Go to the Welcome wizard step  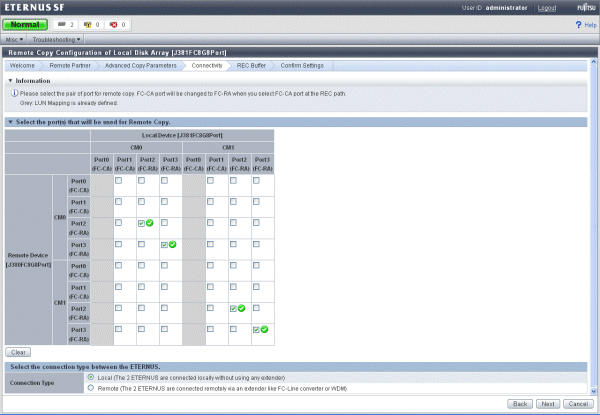coord(22,66)
